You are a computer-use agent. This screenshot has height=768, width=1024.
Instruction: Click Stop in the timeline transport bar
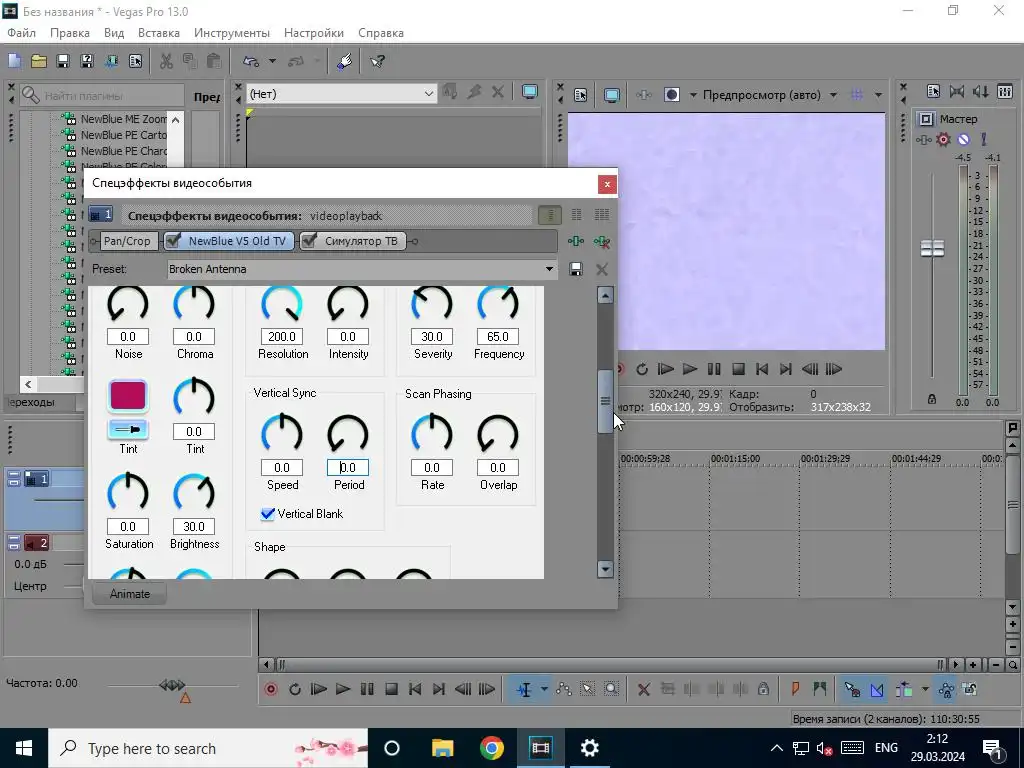point(391,689)
